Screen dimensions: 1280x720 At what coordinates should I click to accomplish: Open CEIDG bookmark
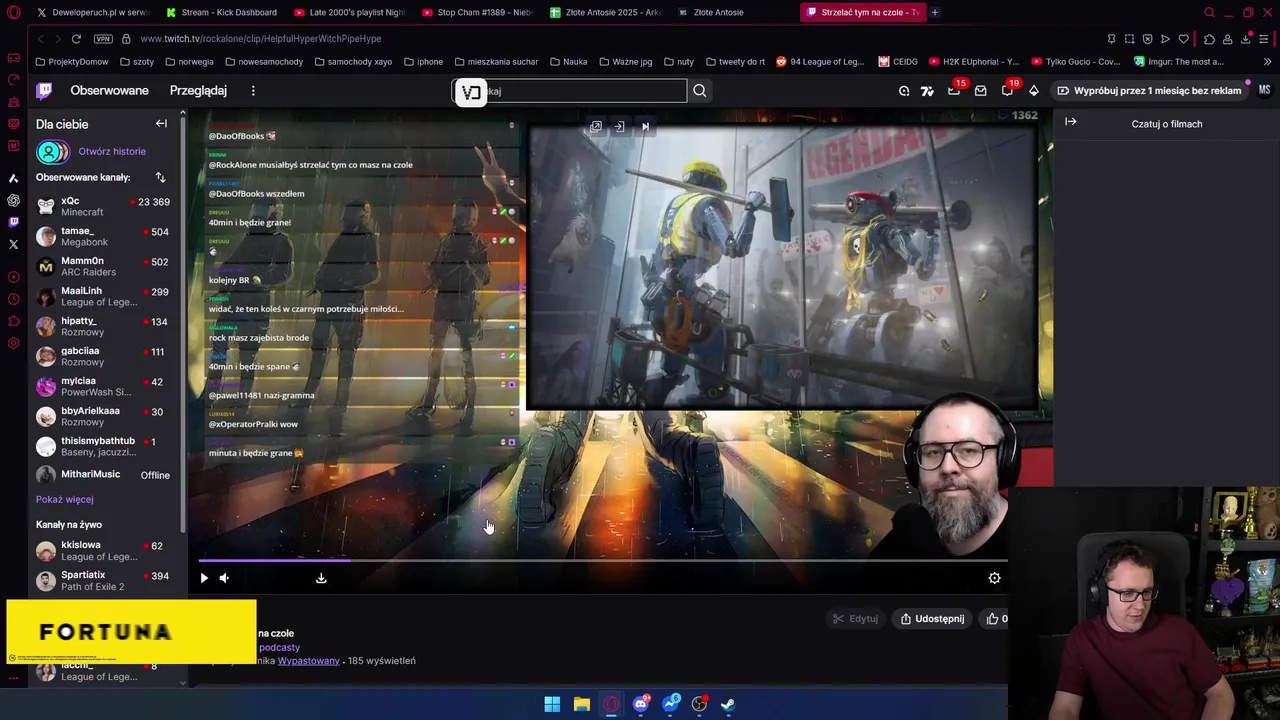coord(898,62)
